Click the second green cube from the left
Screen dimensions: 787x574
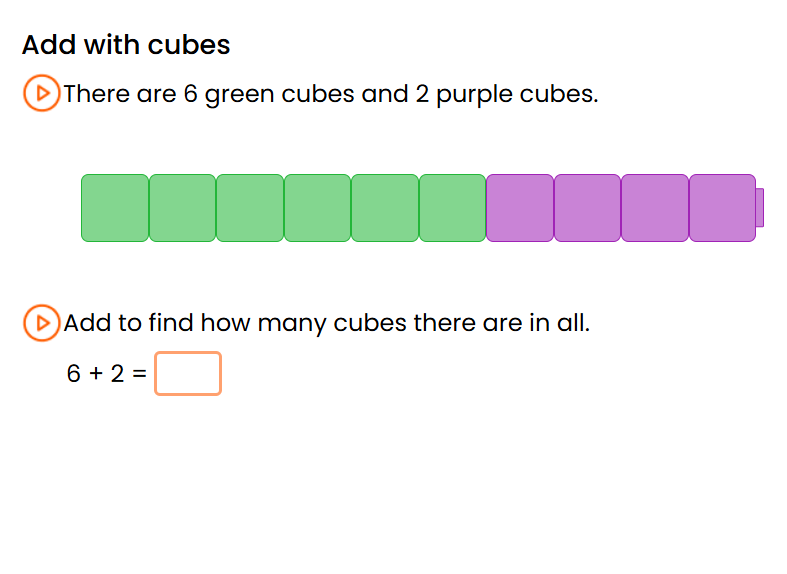pos(182,208)
